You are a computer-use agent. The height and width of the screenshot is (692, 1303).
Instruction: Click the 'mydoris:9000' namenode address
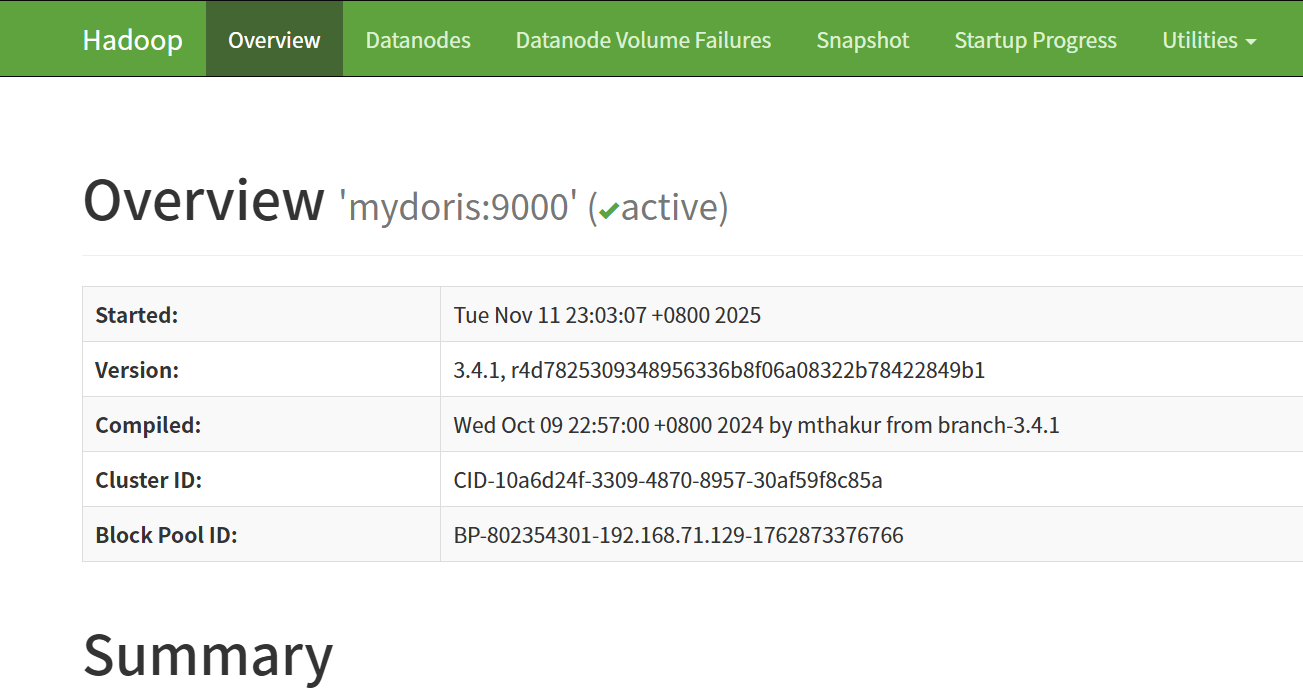click(459, 208)
